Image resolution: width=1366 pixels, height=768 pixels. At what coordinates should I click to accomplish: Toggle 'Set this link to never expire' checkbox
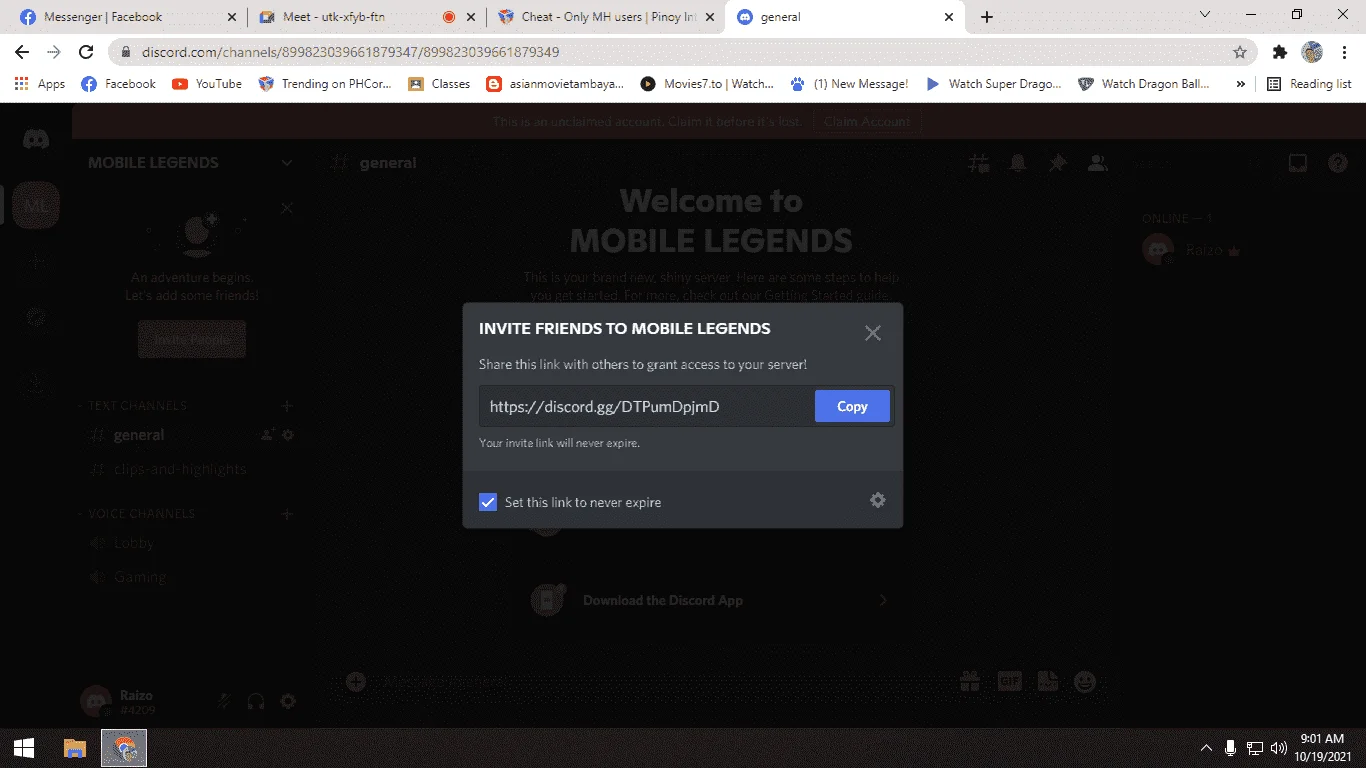click(x=488, y=502)
